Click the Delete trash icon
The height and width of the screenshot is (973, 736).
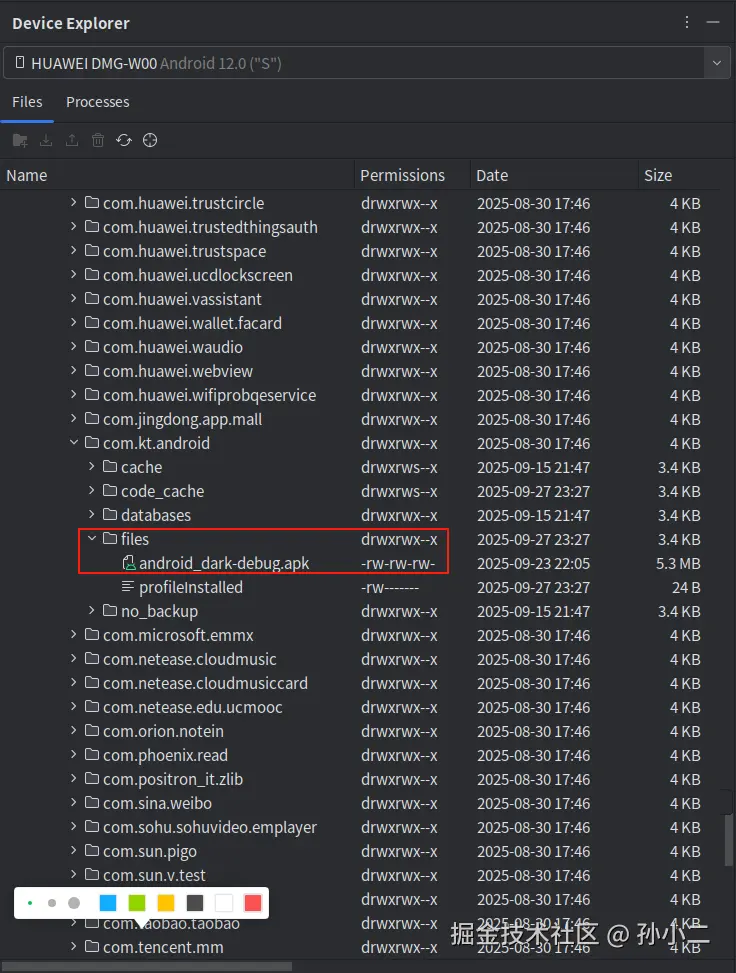tap(98, 140)
